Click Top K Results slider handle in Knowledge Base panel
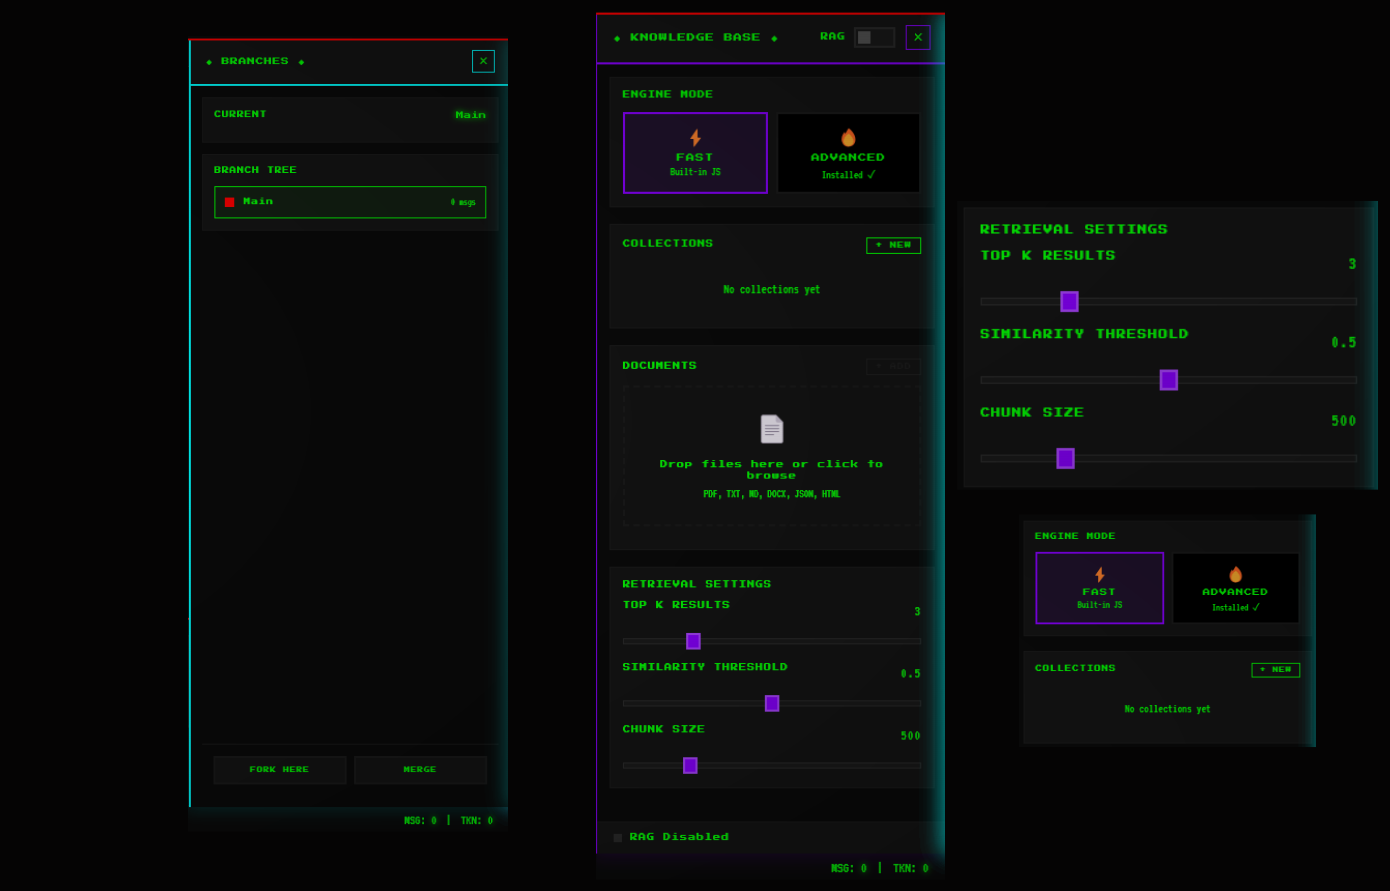Viewport: 1390px width, 891px height. pyautogui.click(x=693, y=641)
